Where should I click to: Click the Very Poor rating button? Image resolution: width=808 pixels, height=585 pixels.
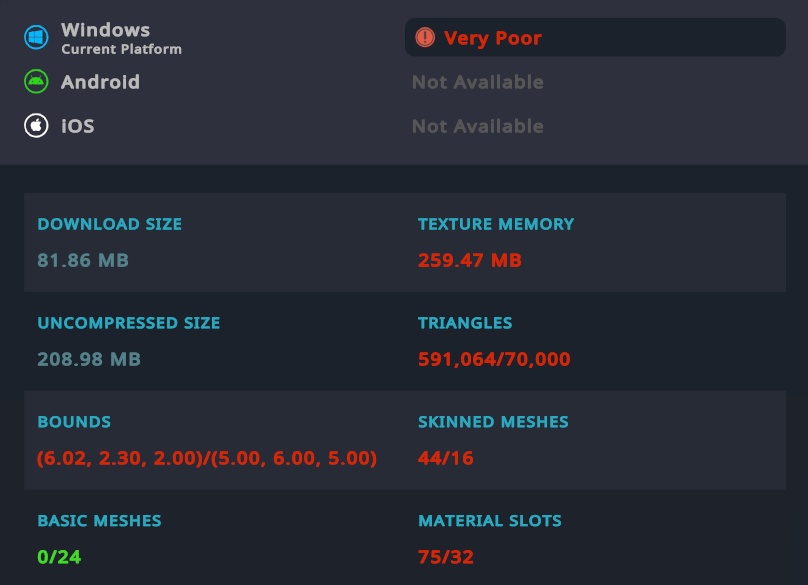coord(594,37)
